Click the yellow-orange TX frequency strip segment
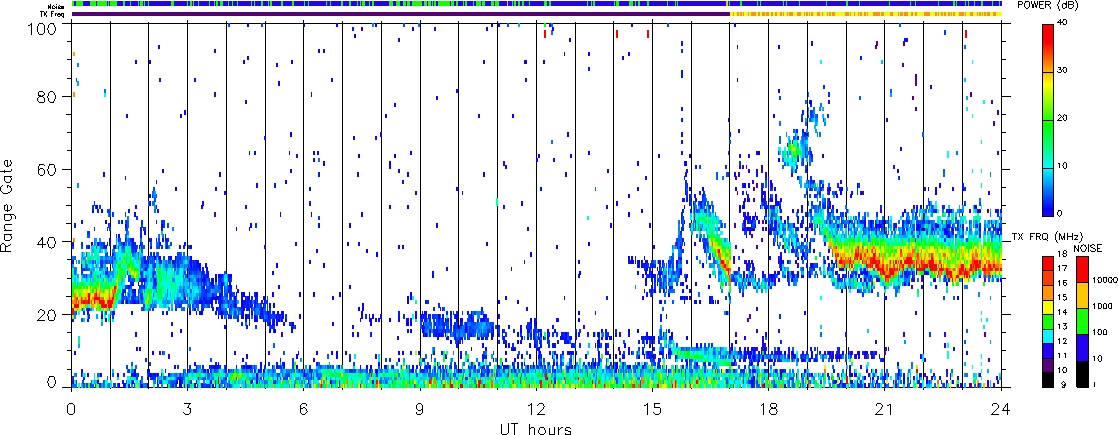The height and width of the screenshot is (435, 1118). [x=866, y=14]
